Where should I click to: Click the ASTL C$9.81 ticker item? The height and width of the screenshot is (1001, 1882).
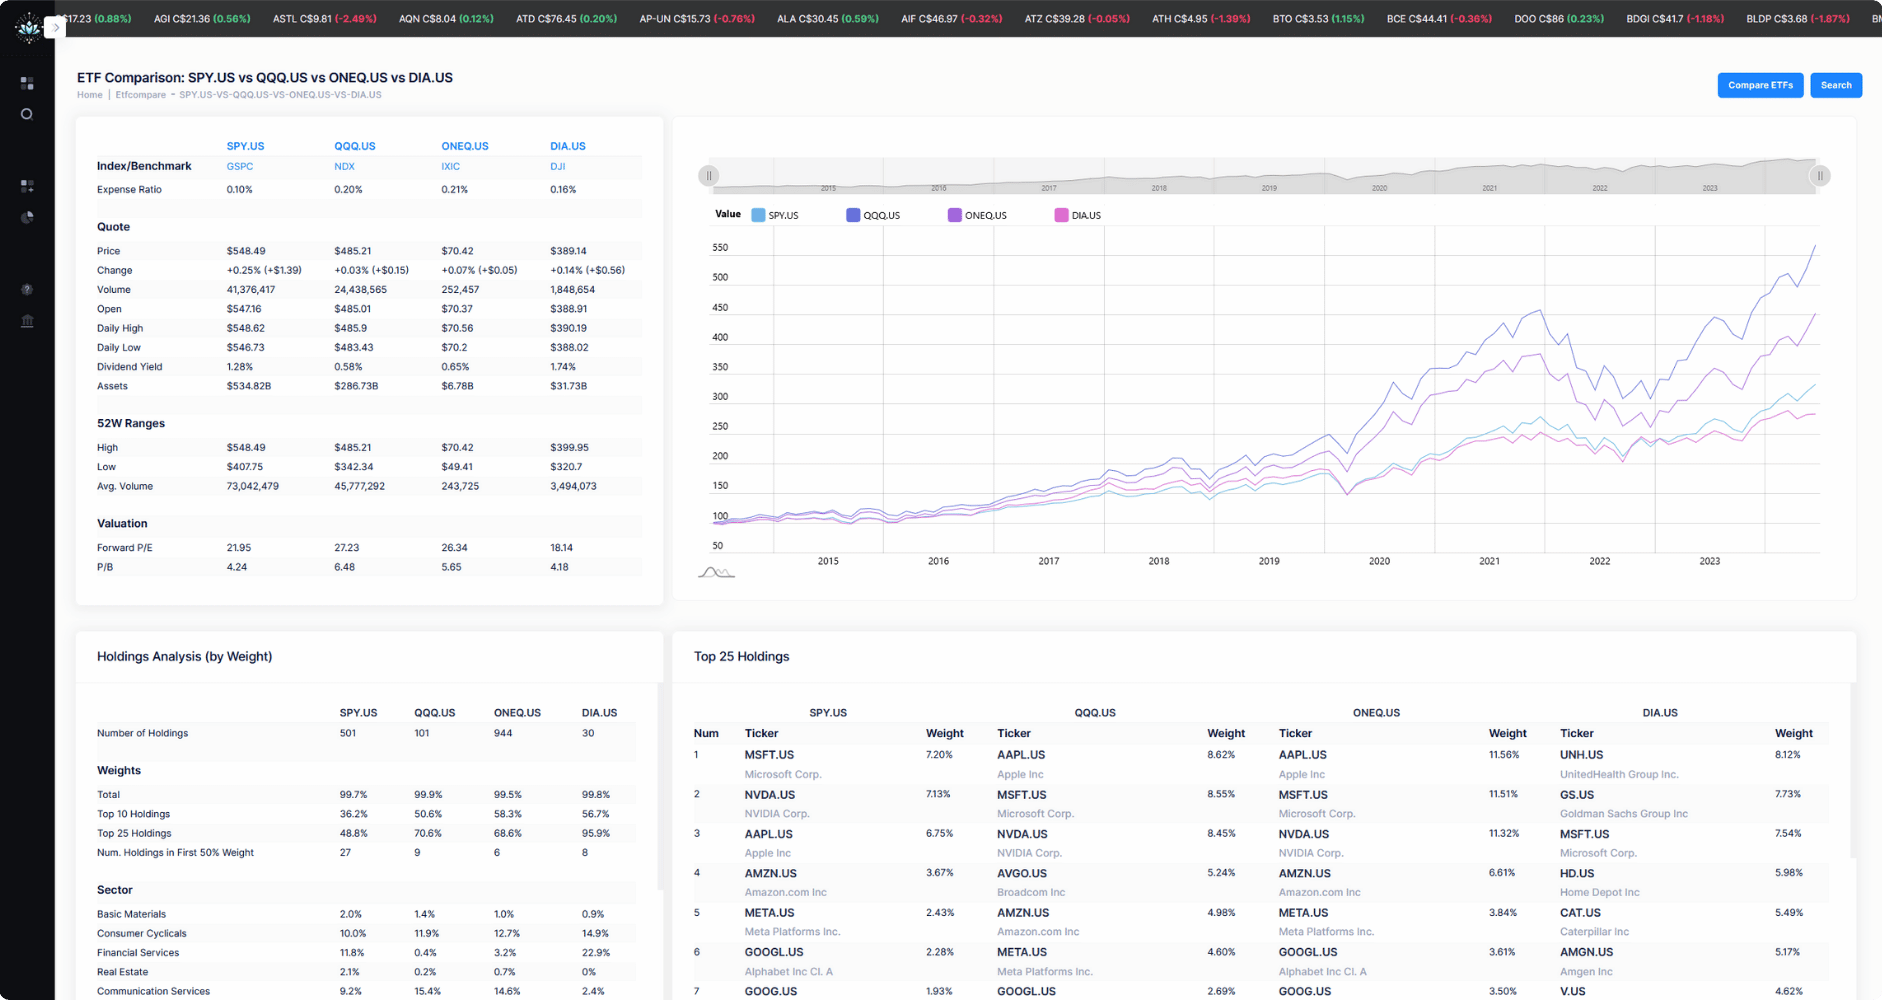pos(325,19)
